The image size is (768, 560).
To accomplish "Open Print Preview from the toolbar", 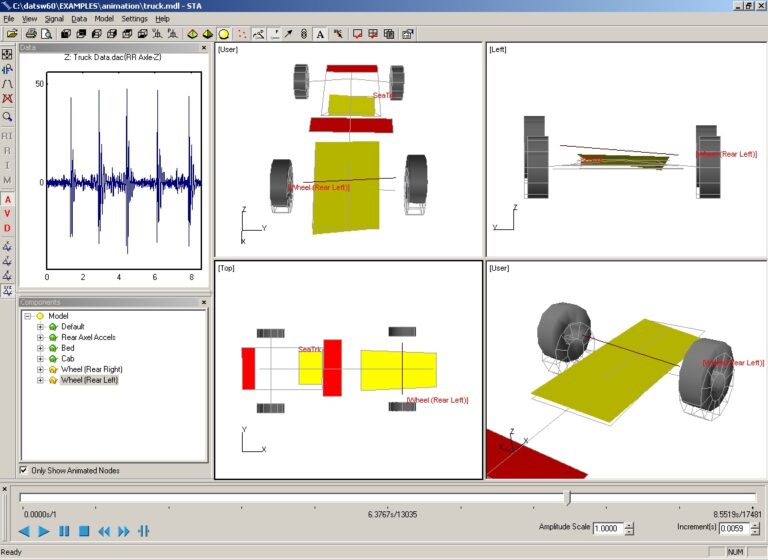I will coord(47,34).
